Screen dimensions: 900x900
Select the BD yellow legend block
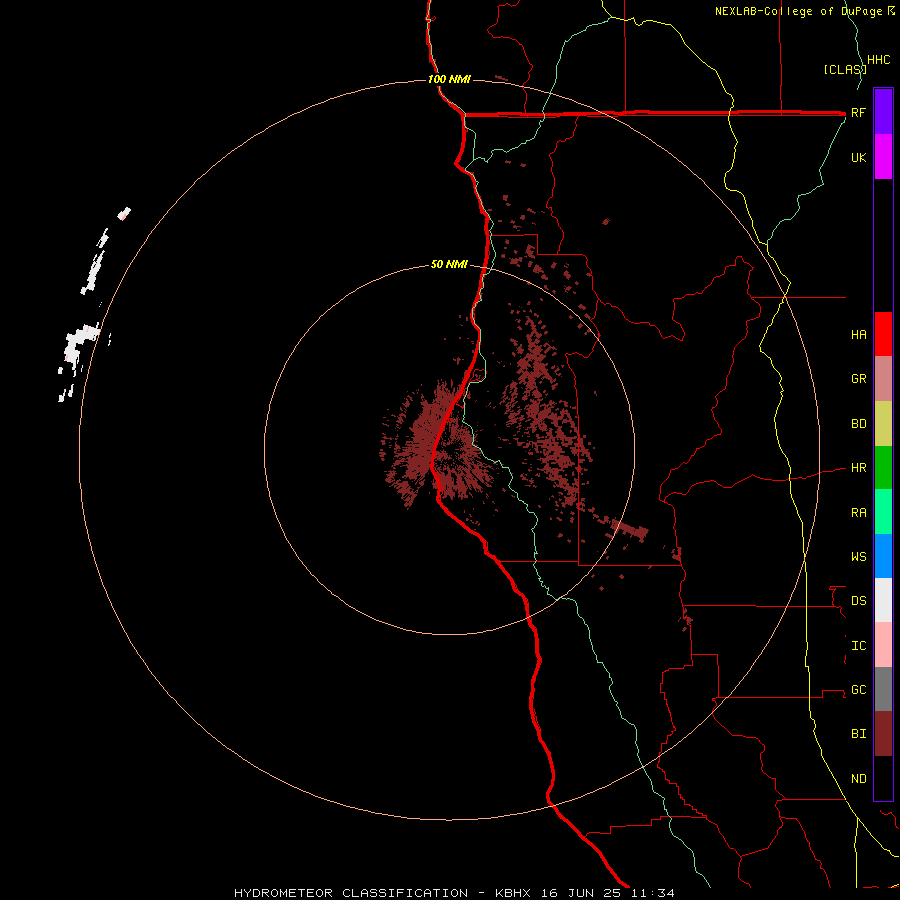(x=883, y=424)
